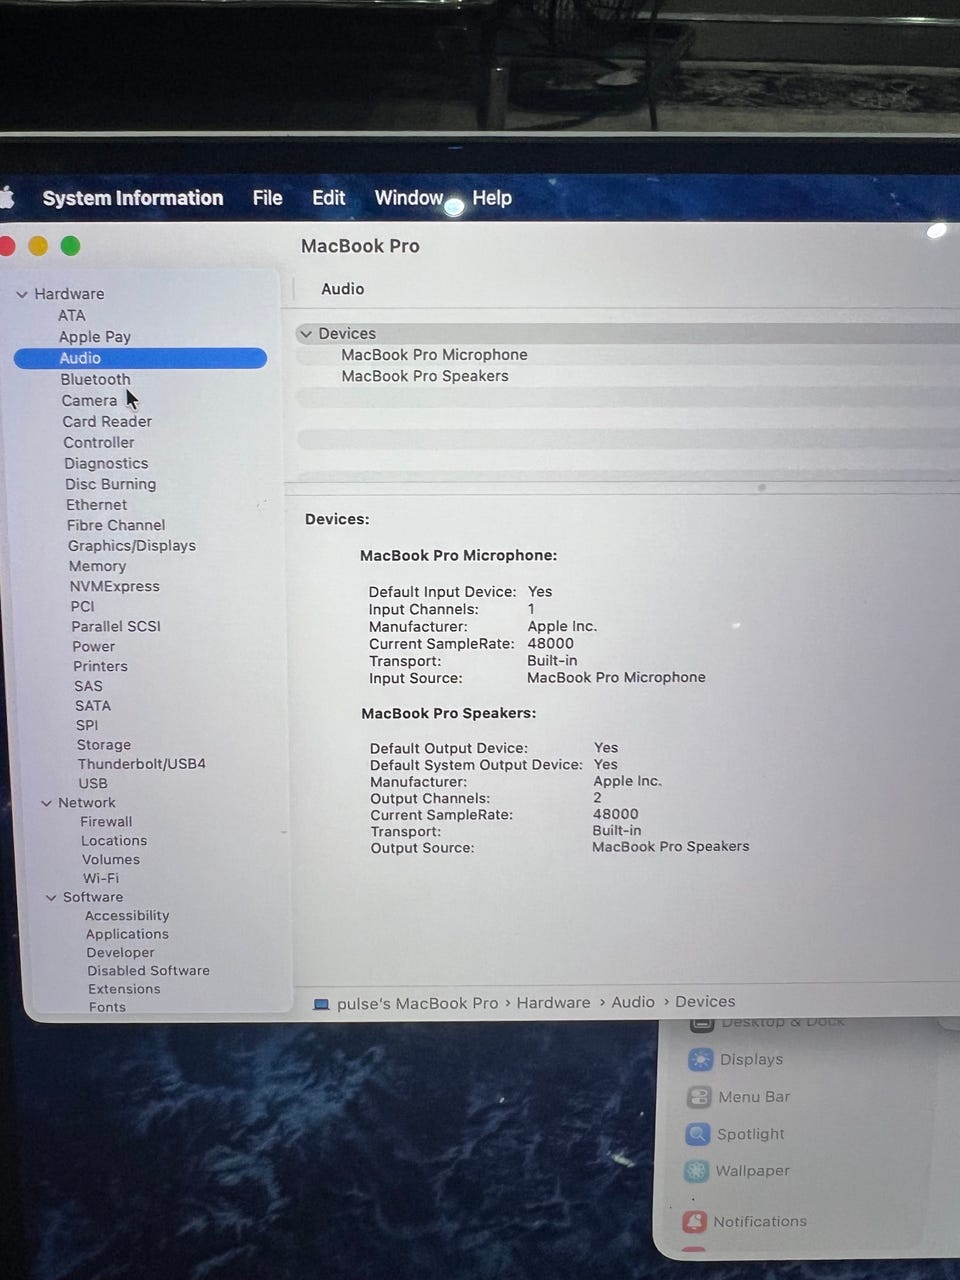The height and width of the screenshot is (1280, 960).
Task: Open Menu Bar icon in System Settings
Action: click(x=699, y=1097)
